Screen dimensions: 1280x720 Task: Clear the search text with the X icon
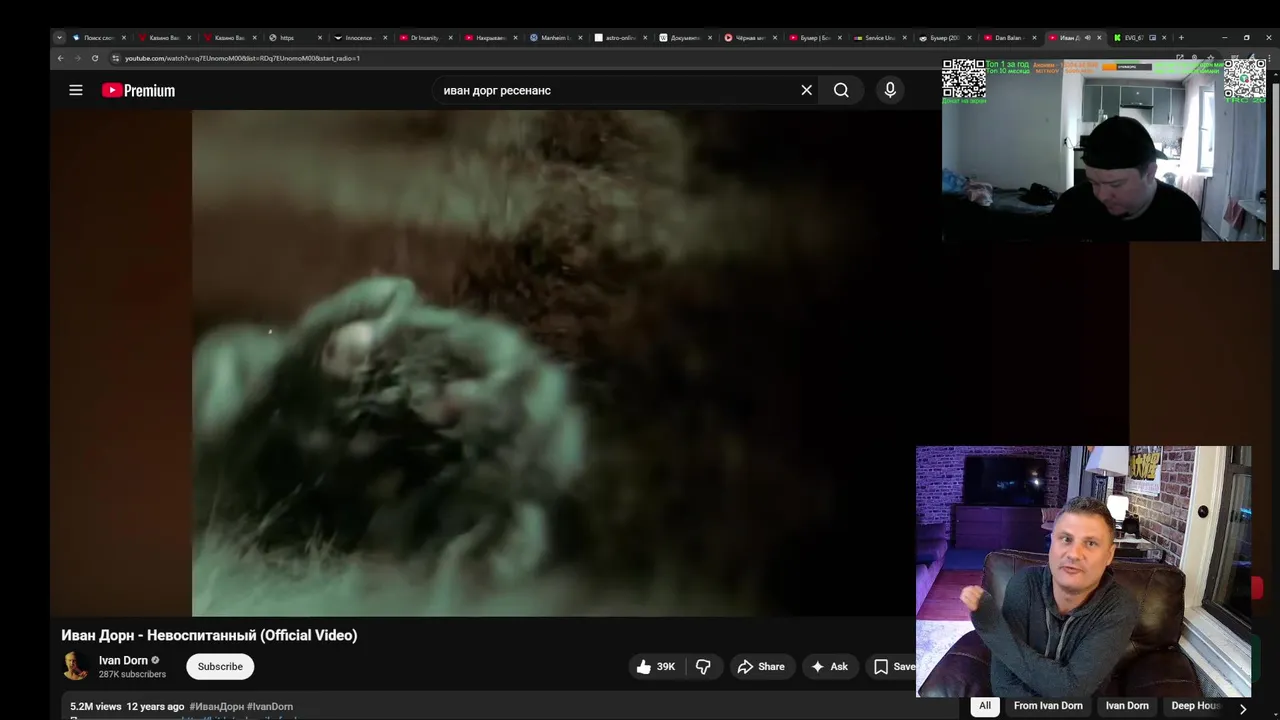pyautogui.click(x=807, y=90)
